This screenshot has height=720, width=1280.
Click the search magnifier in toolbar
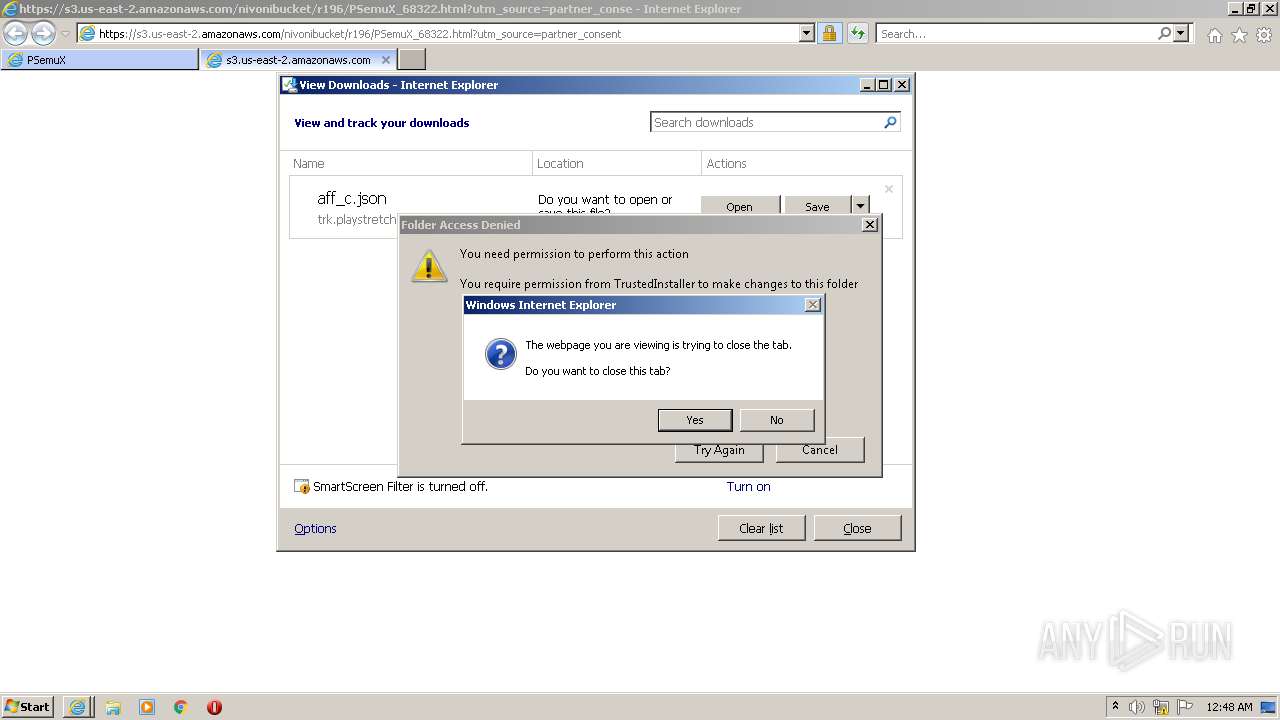click(x=1164, y=33)
